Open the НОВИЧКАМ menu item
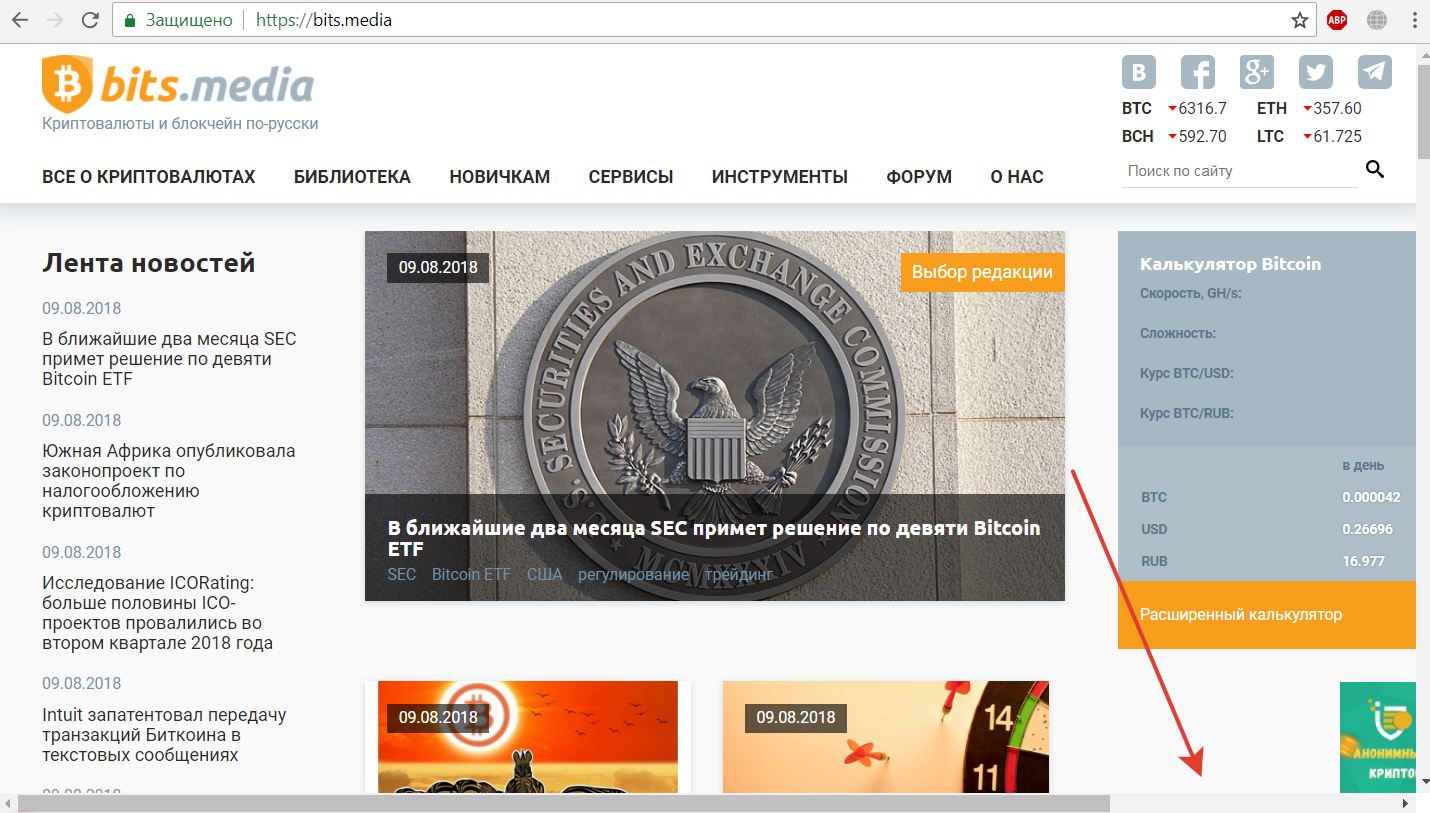1430x813 pixels. point(500,177)
